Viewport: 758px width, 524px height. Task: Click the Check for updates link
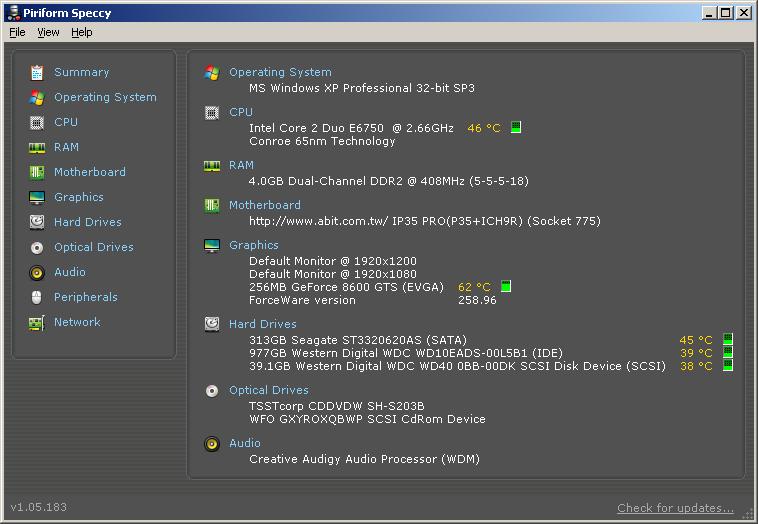tap(675, 509)
